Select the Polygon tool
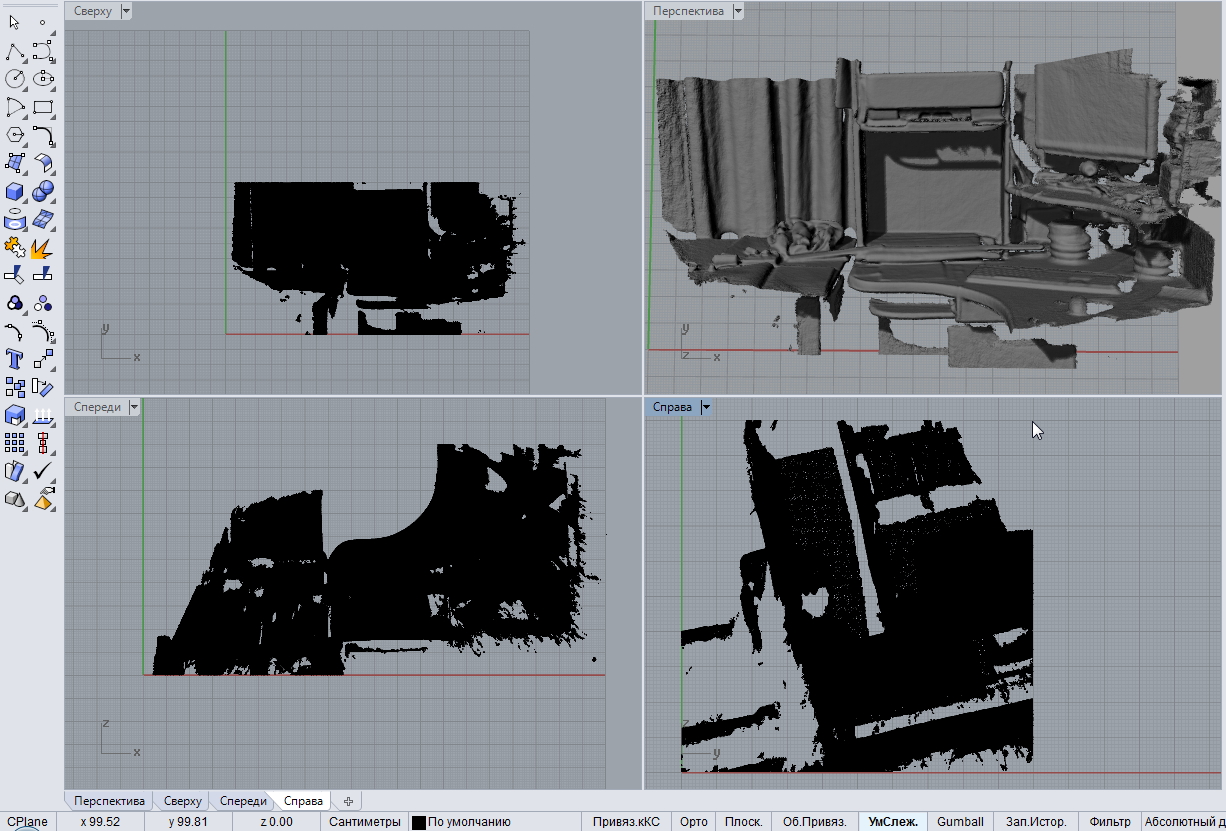The image size is (1226, 831). point(15,135)
